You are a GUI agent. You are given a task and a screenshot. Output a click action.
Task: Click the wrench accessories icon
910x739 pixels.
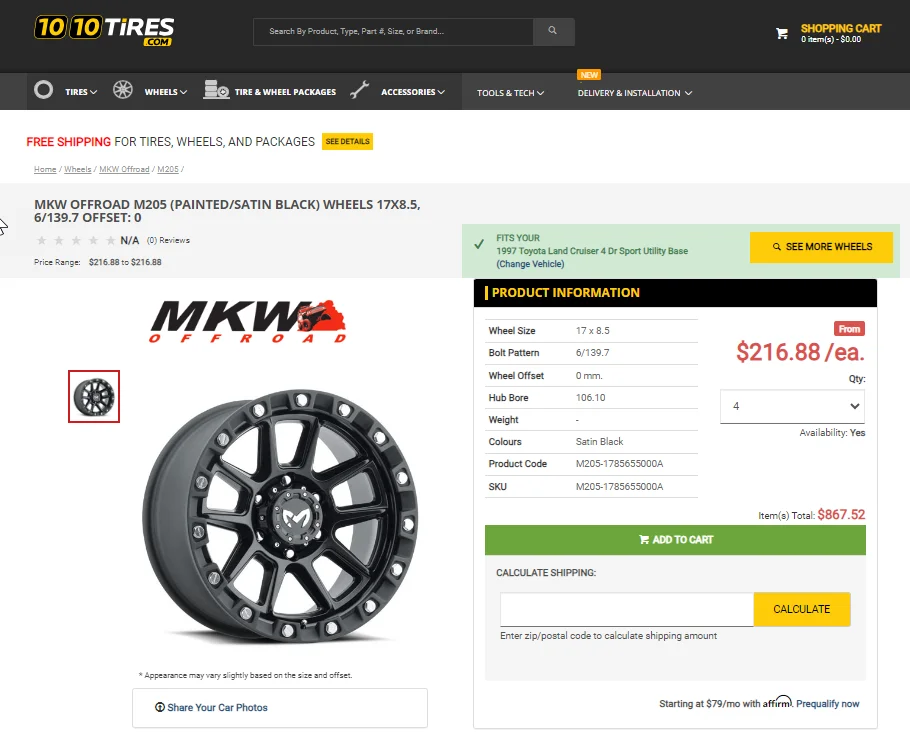[360, 90]
